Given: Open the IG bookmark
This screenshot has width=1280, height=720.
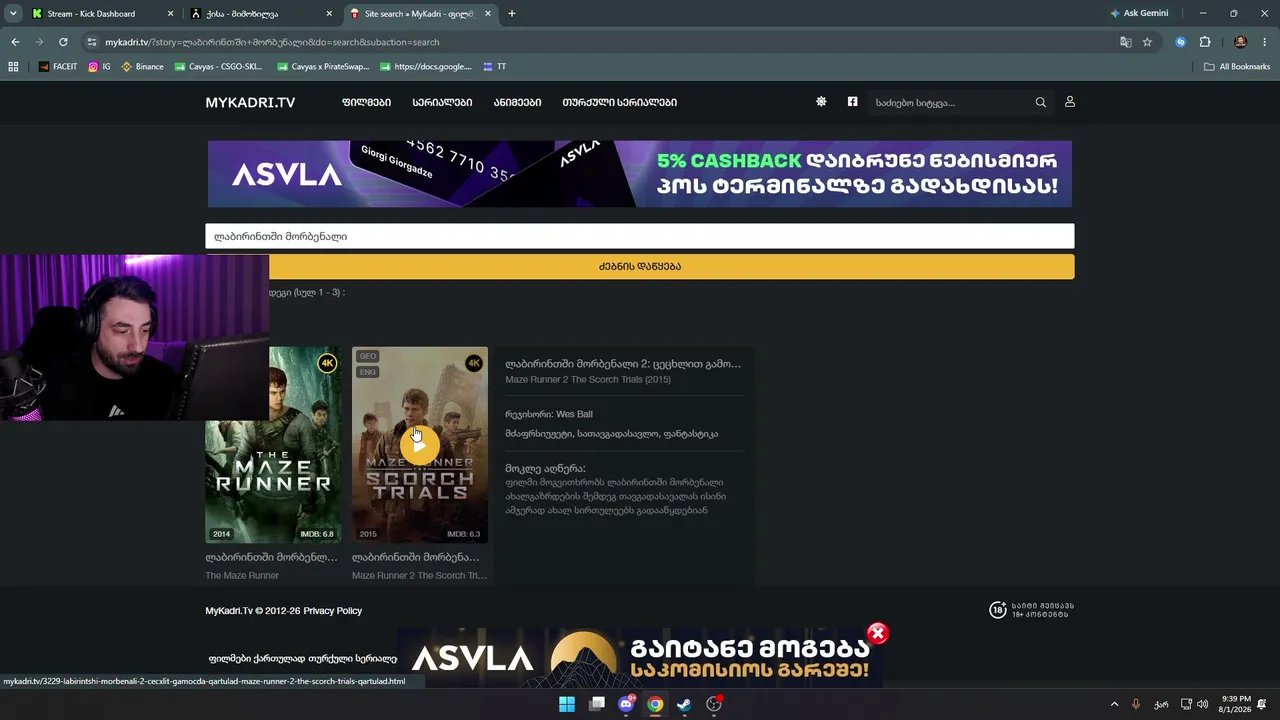Looking at the screenshot, I should point(99,67).
